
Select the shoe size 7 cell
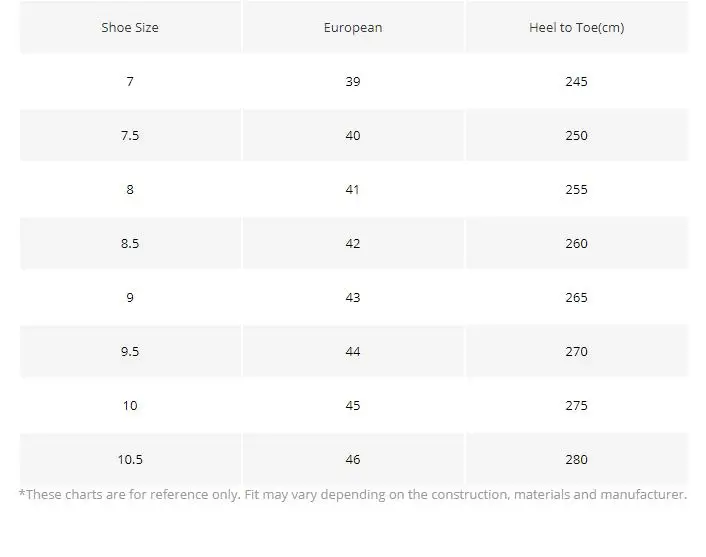[130, 82]
